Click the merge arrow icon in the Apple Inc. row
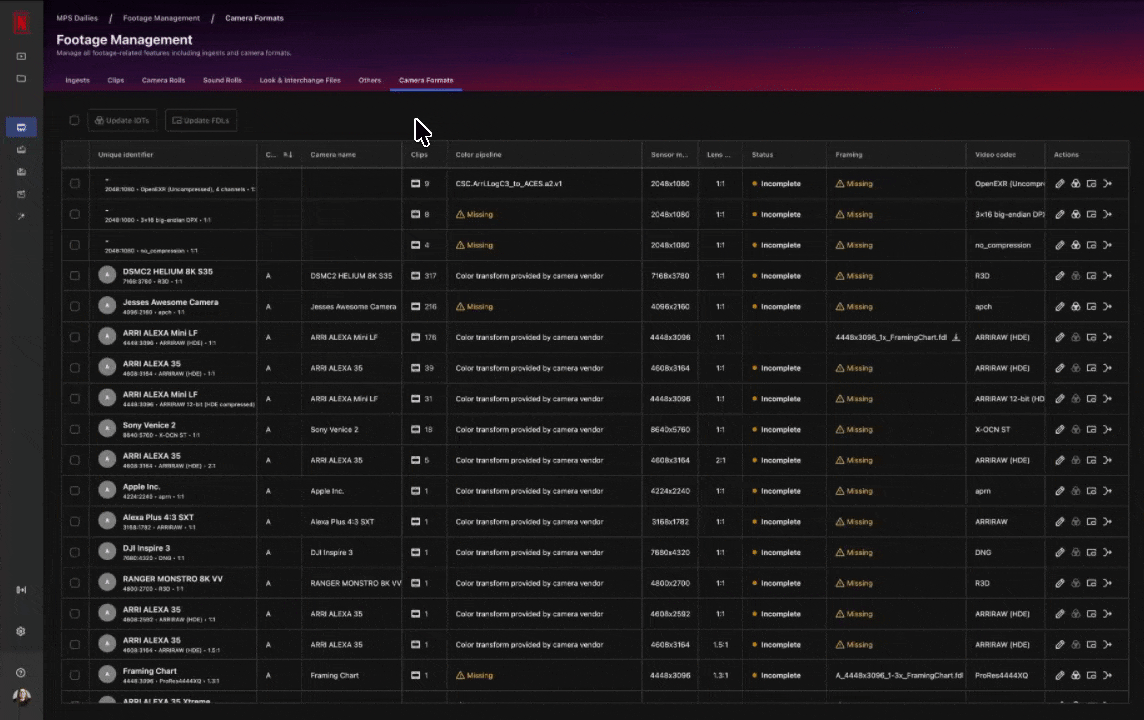 (1107, 491)
